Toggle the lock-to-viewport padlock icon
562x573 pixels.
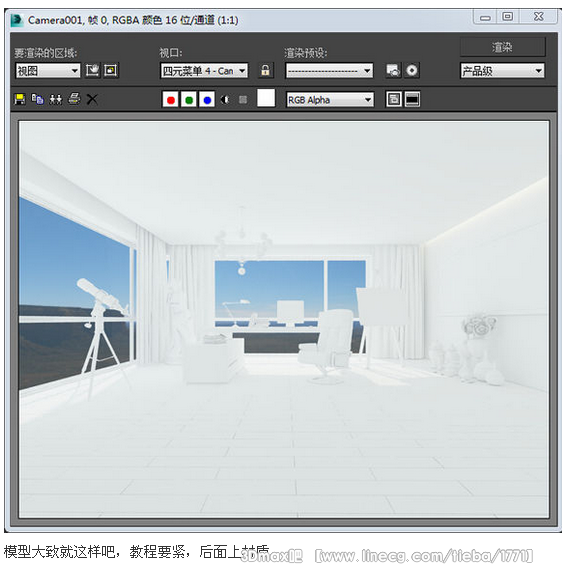pos(266,70)
